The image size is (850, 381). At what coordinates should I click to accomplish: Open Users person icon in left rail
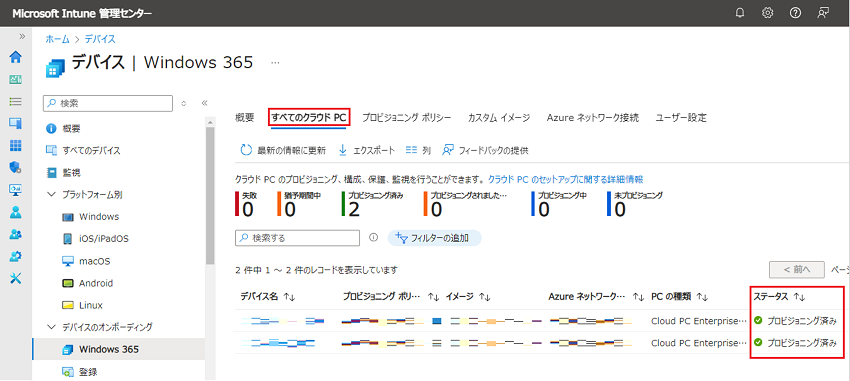(x=16, y=212)
